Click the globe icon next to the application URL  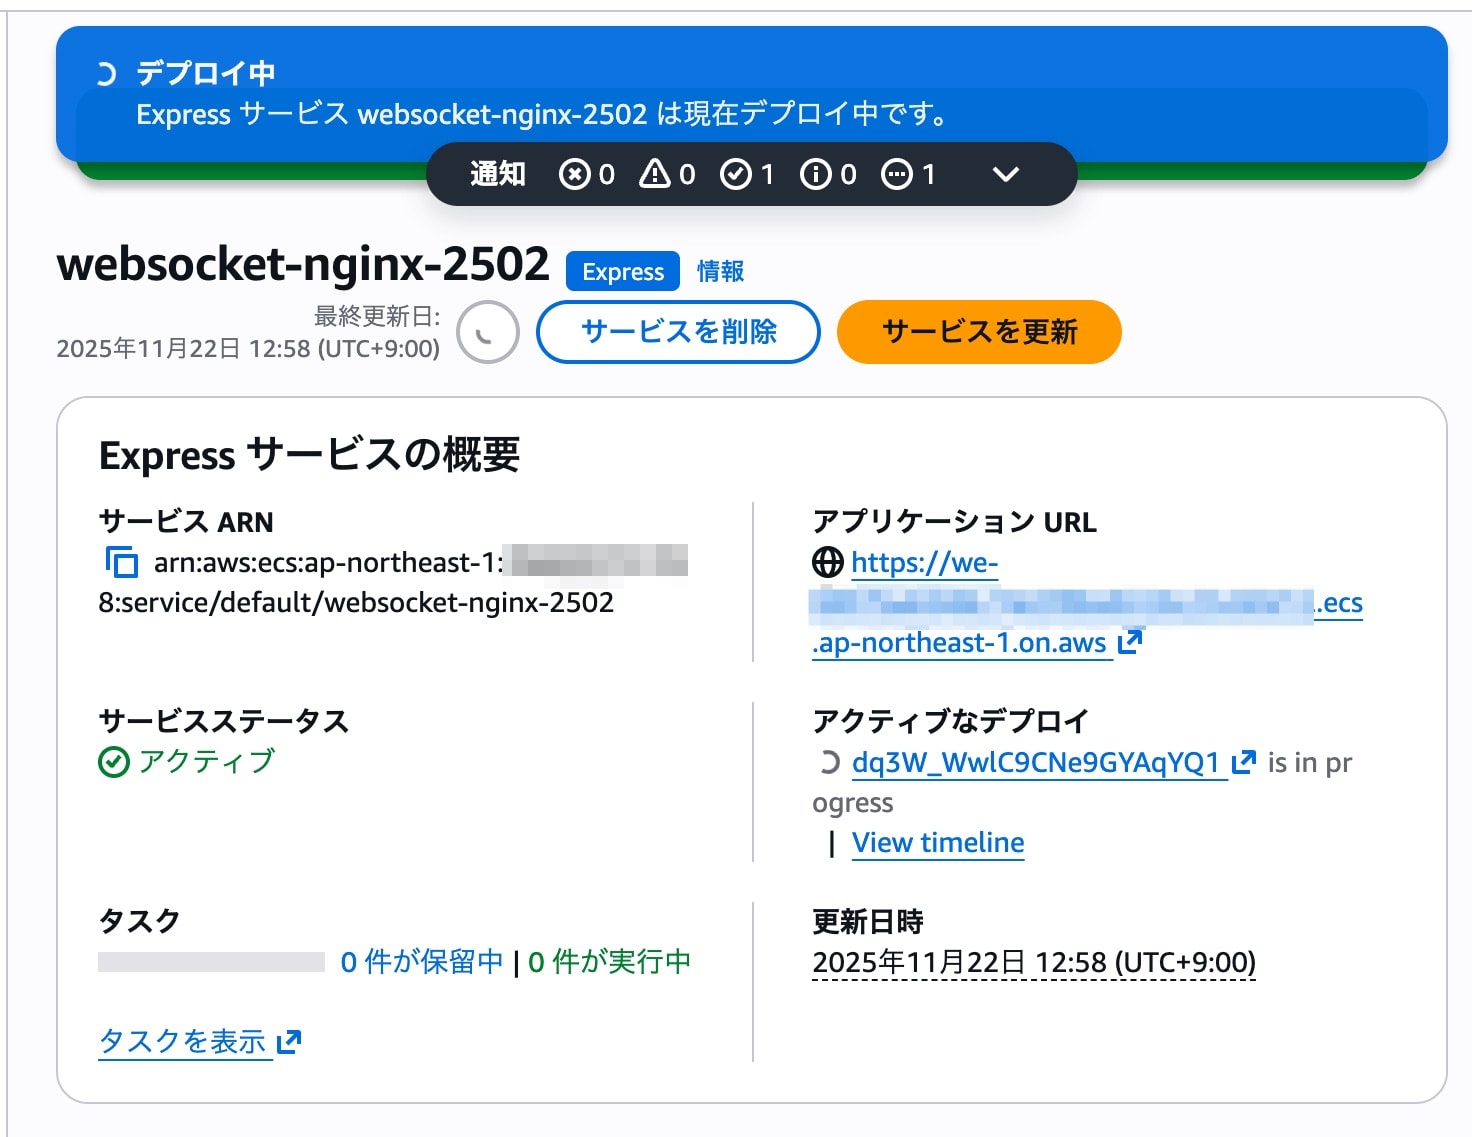827,563
